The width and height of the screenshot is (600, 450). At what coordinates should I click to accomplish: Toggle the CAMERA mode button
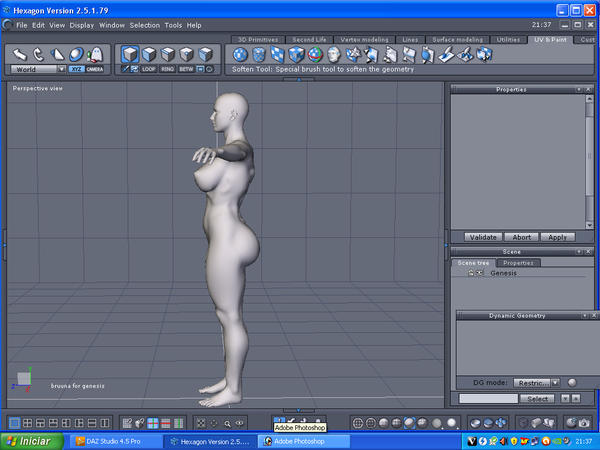tap(95, 69)
